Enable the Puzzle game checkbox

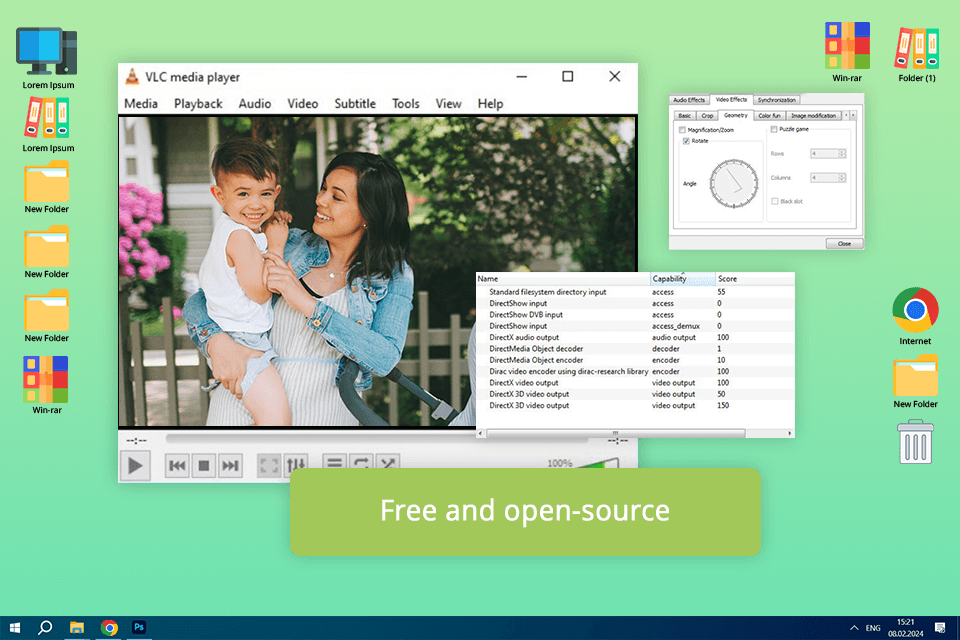[x=774, y=129]
